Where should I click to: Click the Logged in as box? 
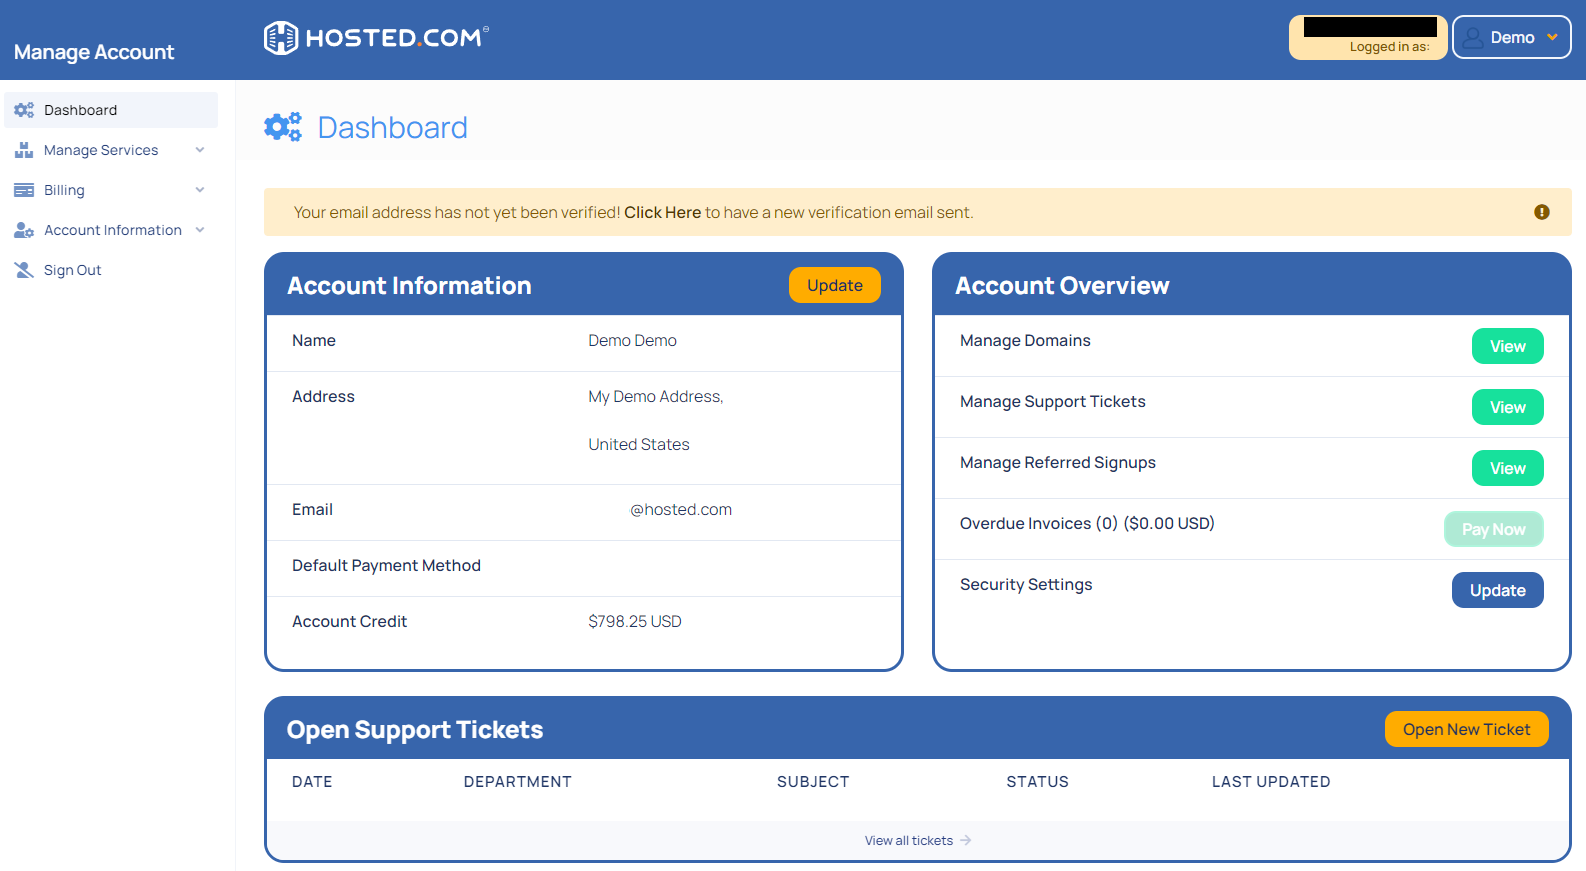(1368, 38)
